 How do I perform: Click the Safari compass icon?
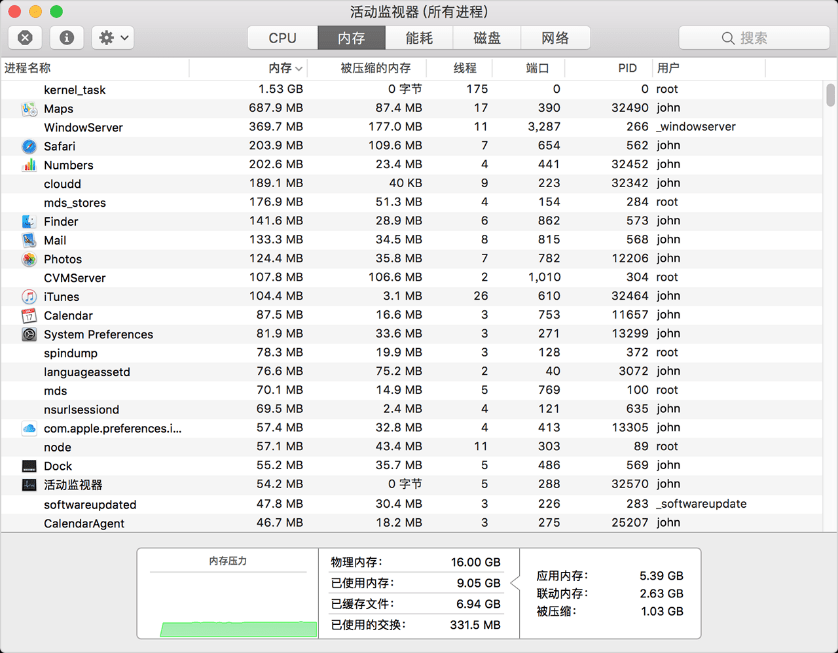[x=29, y=146]
